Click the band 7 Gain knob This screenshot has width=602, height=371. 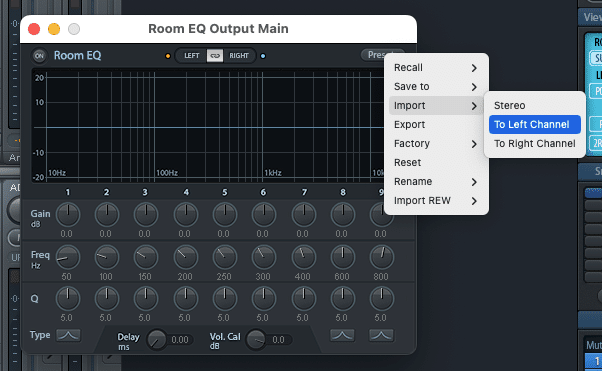click(304, 215)
